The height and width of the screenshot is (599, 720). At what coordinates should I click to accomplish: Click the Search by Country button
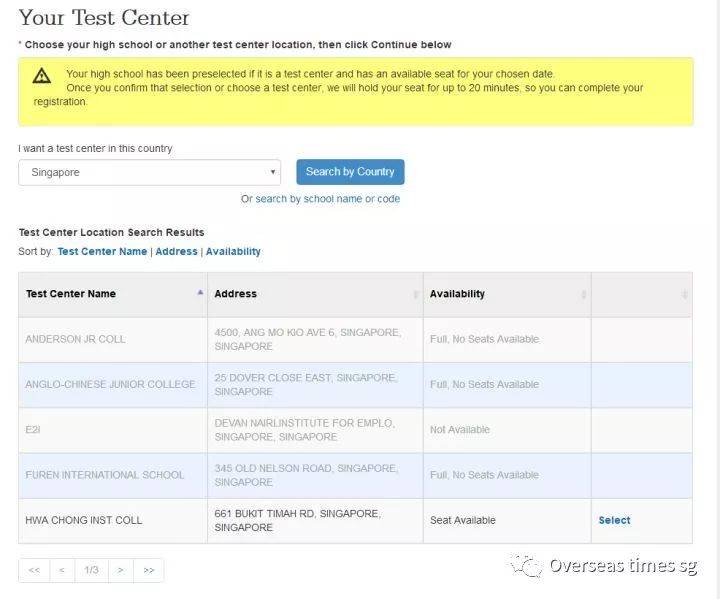350,172
